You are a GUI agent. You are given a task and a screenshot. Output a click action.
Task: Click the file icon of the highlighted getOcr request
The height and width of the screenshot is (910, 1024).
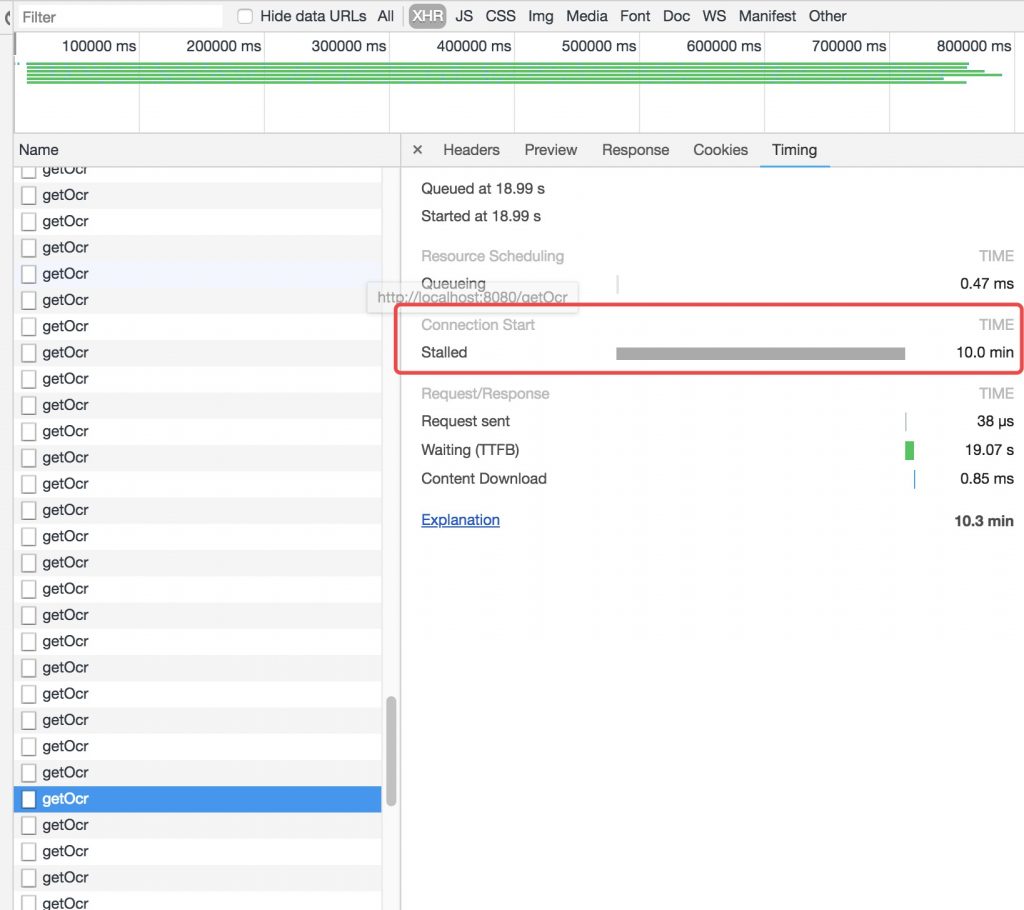pyautogui.click(x=28, y=799)
